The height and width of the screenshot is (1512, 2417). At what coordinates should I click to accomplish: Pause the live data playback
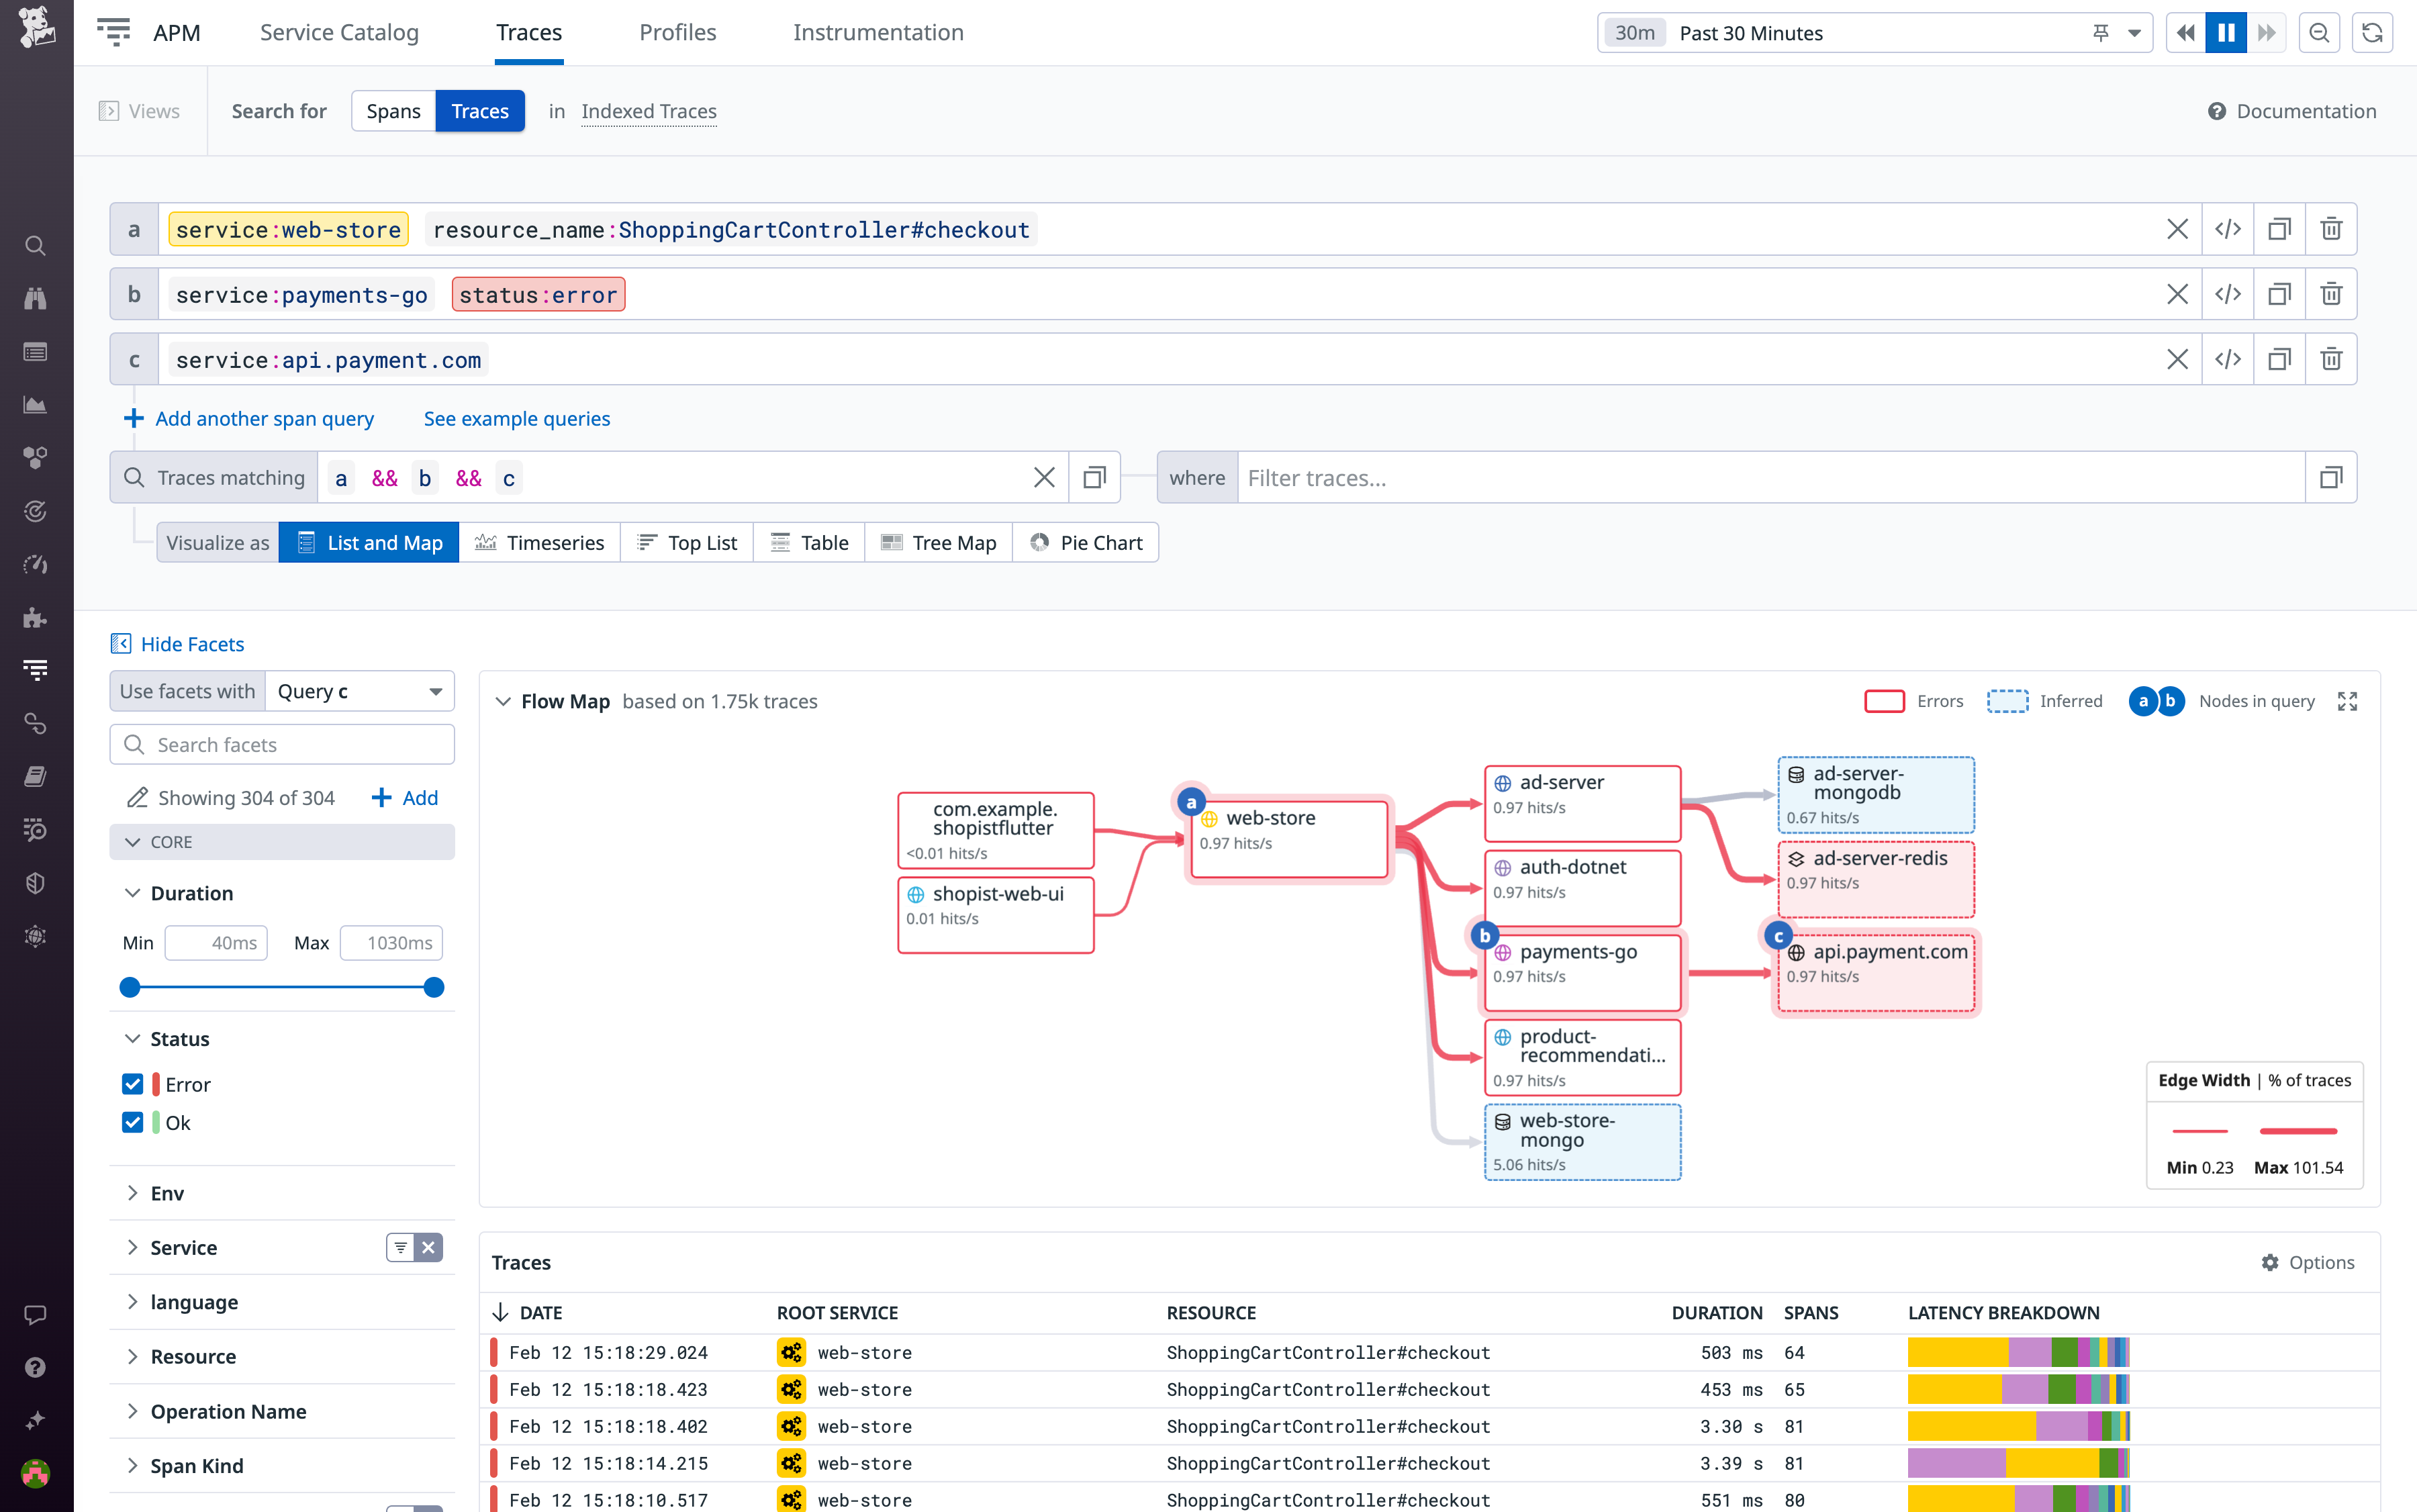(x=2225, y=32)
